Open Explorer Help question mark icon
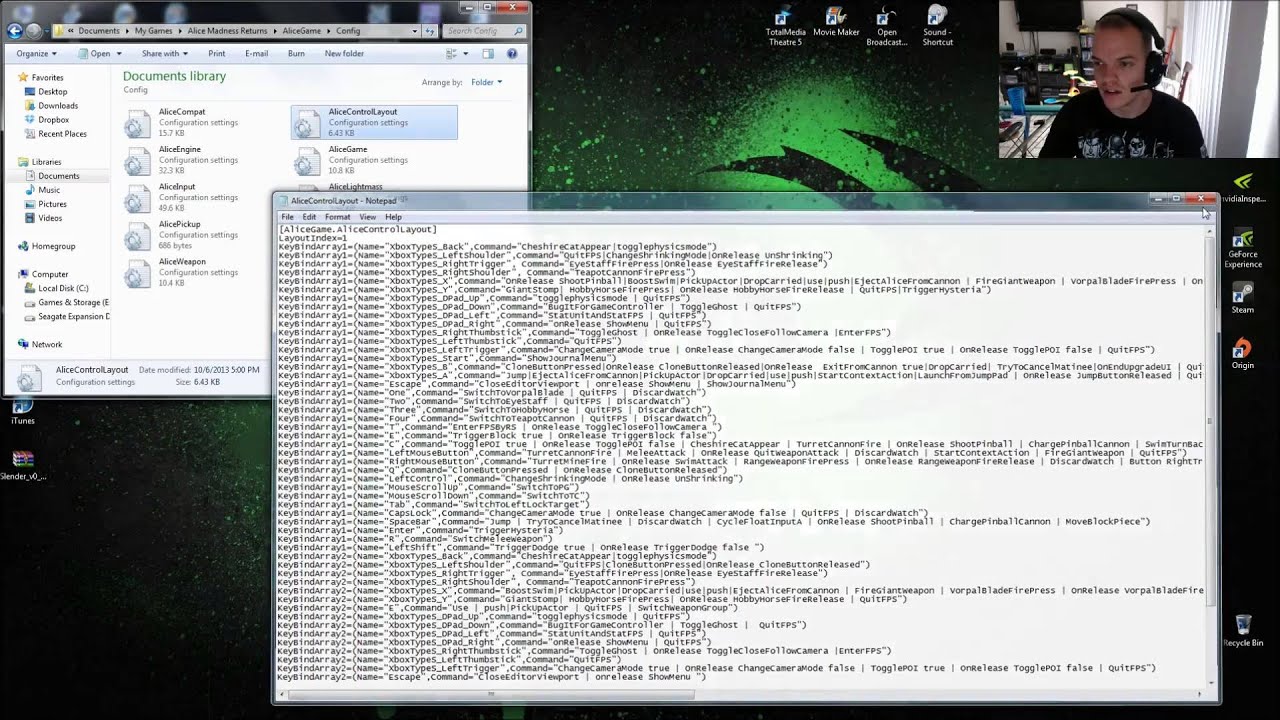1280x720 pixels. [512, 53]
